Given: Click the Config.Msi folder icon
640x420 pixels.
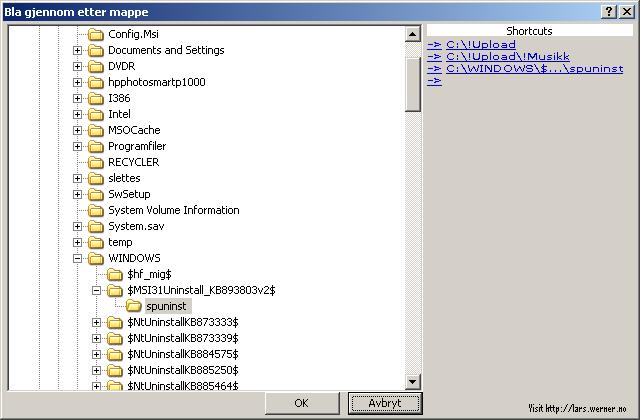Looking at the screenshot, I should 96,34.
